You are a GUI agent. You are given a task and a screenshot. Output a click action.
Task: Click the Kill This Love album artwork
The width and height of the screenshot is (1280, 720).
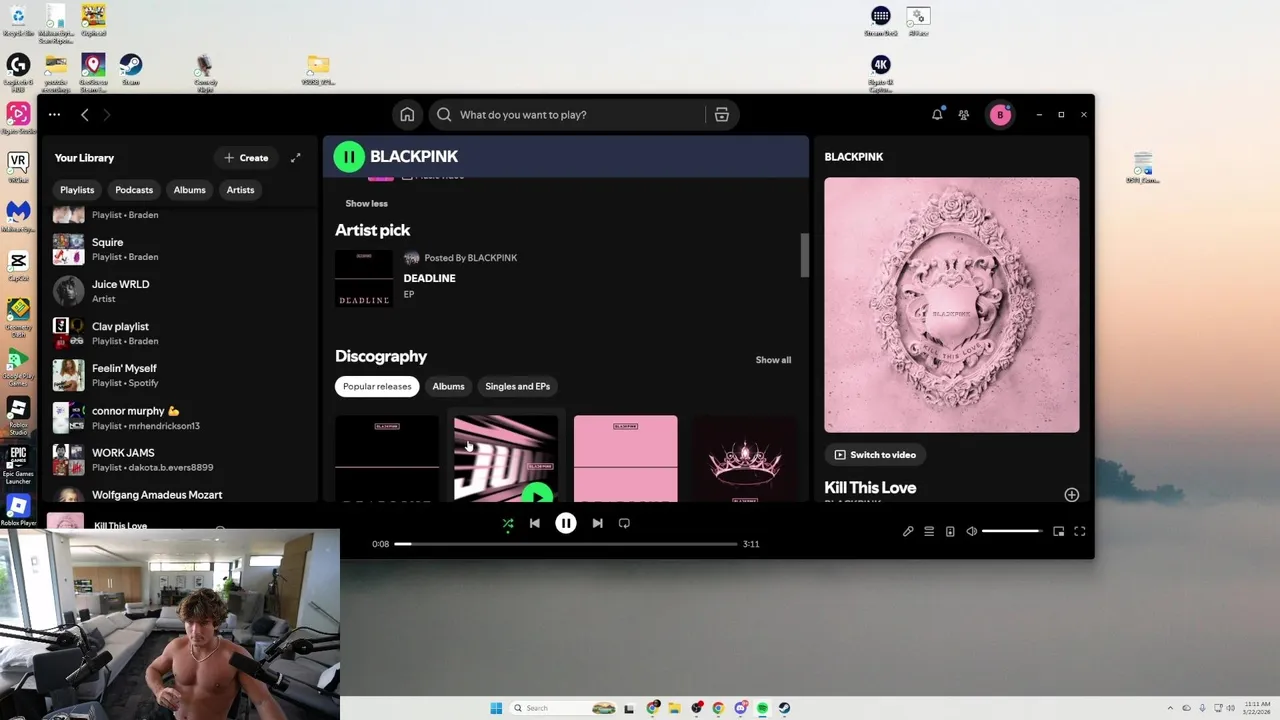click(952, 305)
